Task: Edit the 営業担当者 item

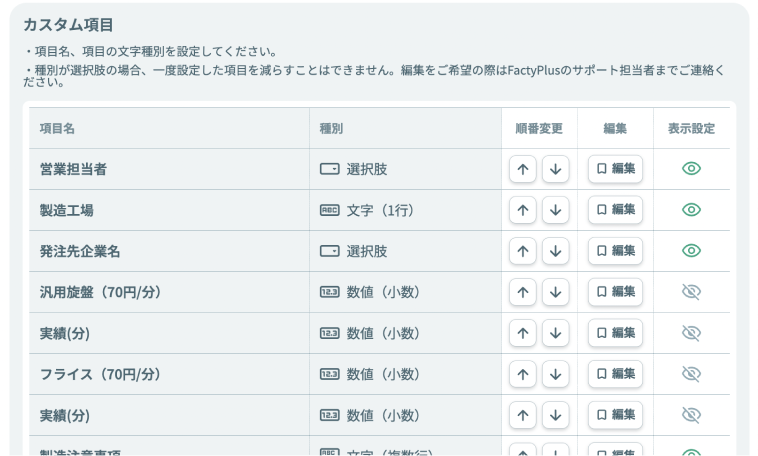Action: pos(615,169)
